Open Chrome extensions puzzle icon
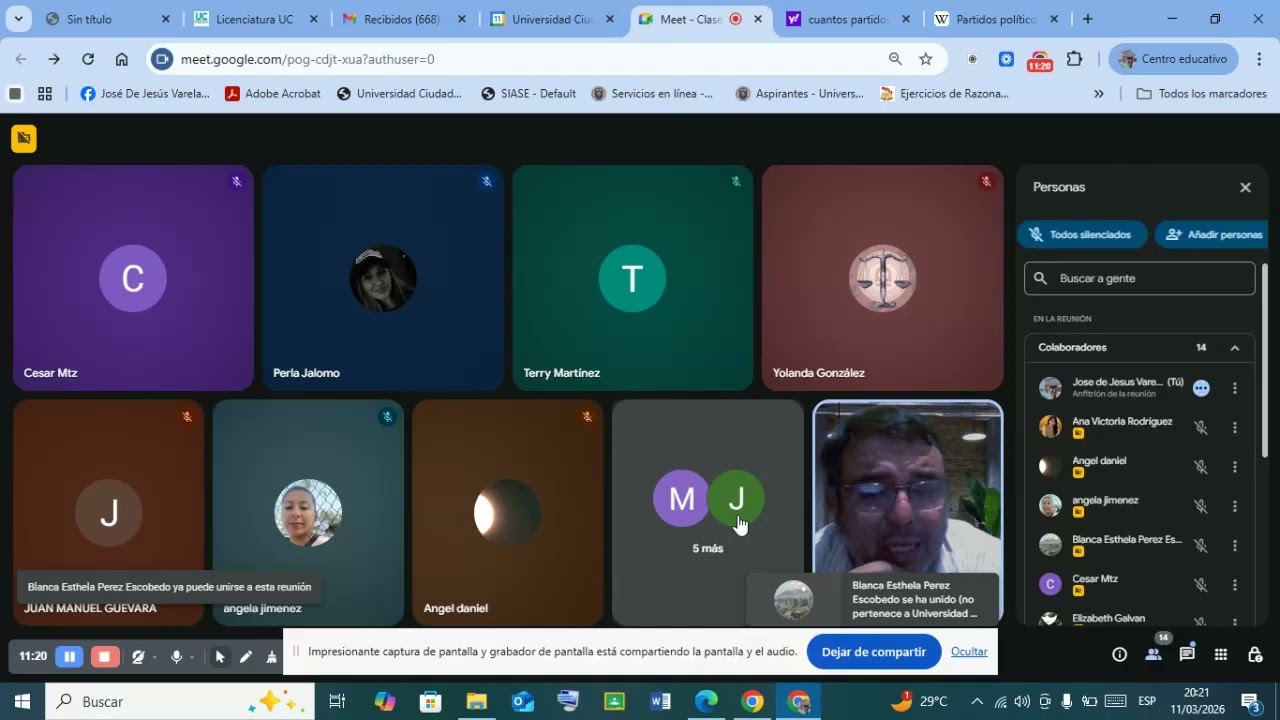The width and height of the screenshot is (1280, 720). 1074,59
